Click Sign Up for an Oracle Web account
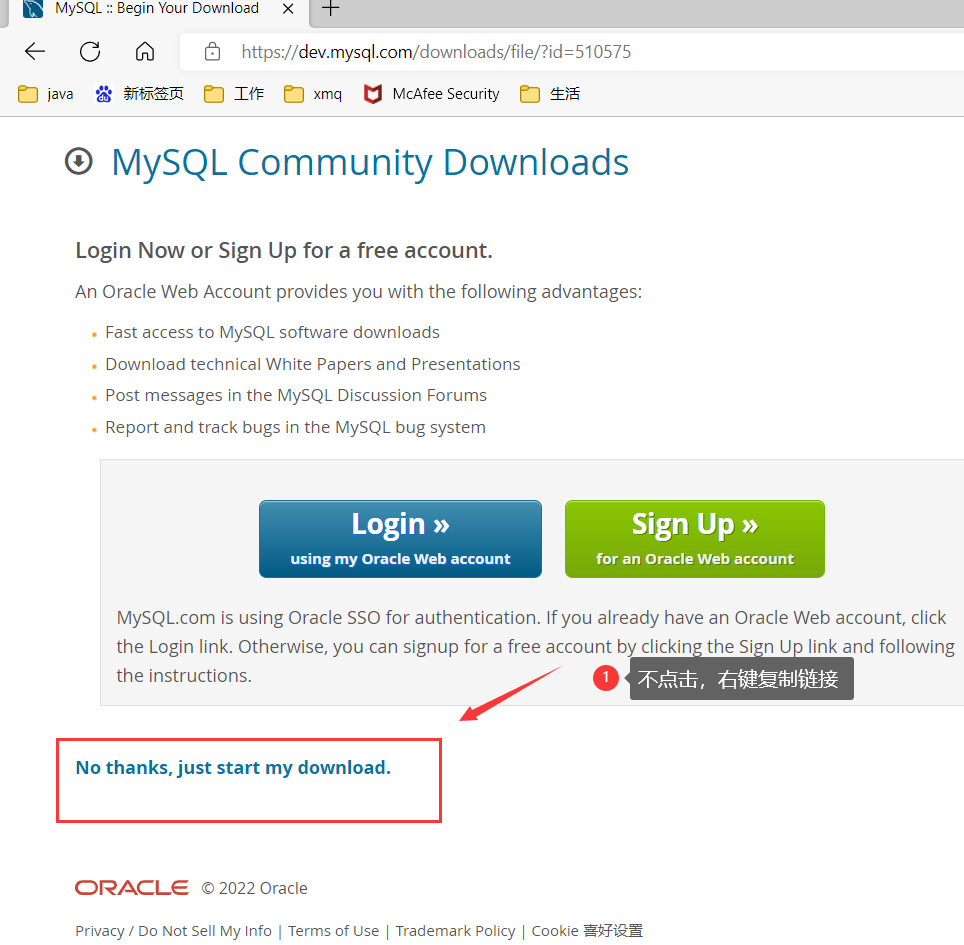 [x=695, y=539]
